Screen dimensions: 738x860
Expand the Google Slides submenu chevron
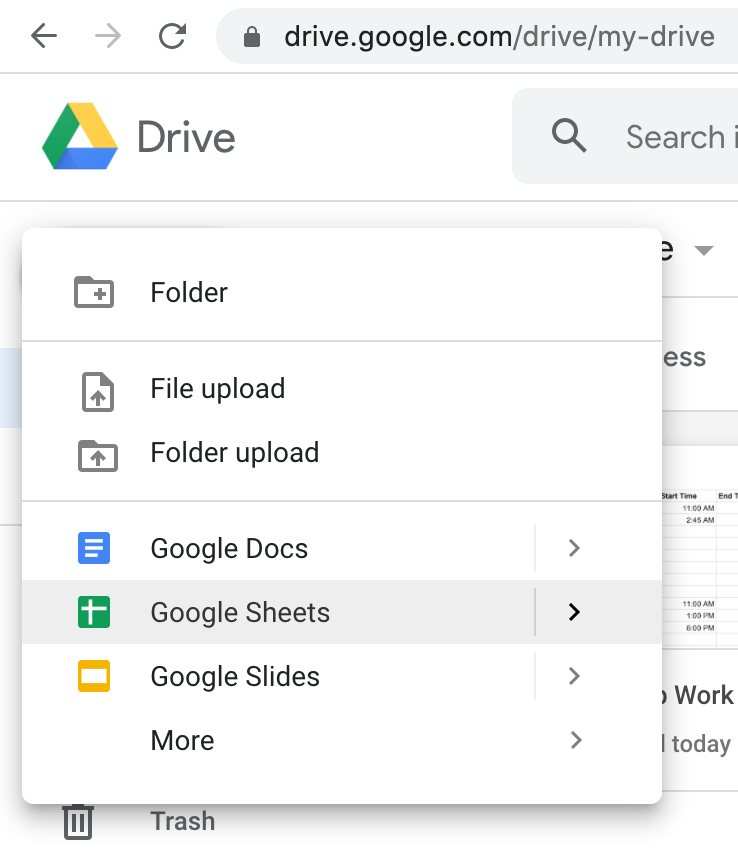coord(574,676)
